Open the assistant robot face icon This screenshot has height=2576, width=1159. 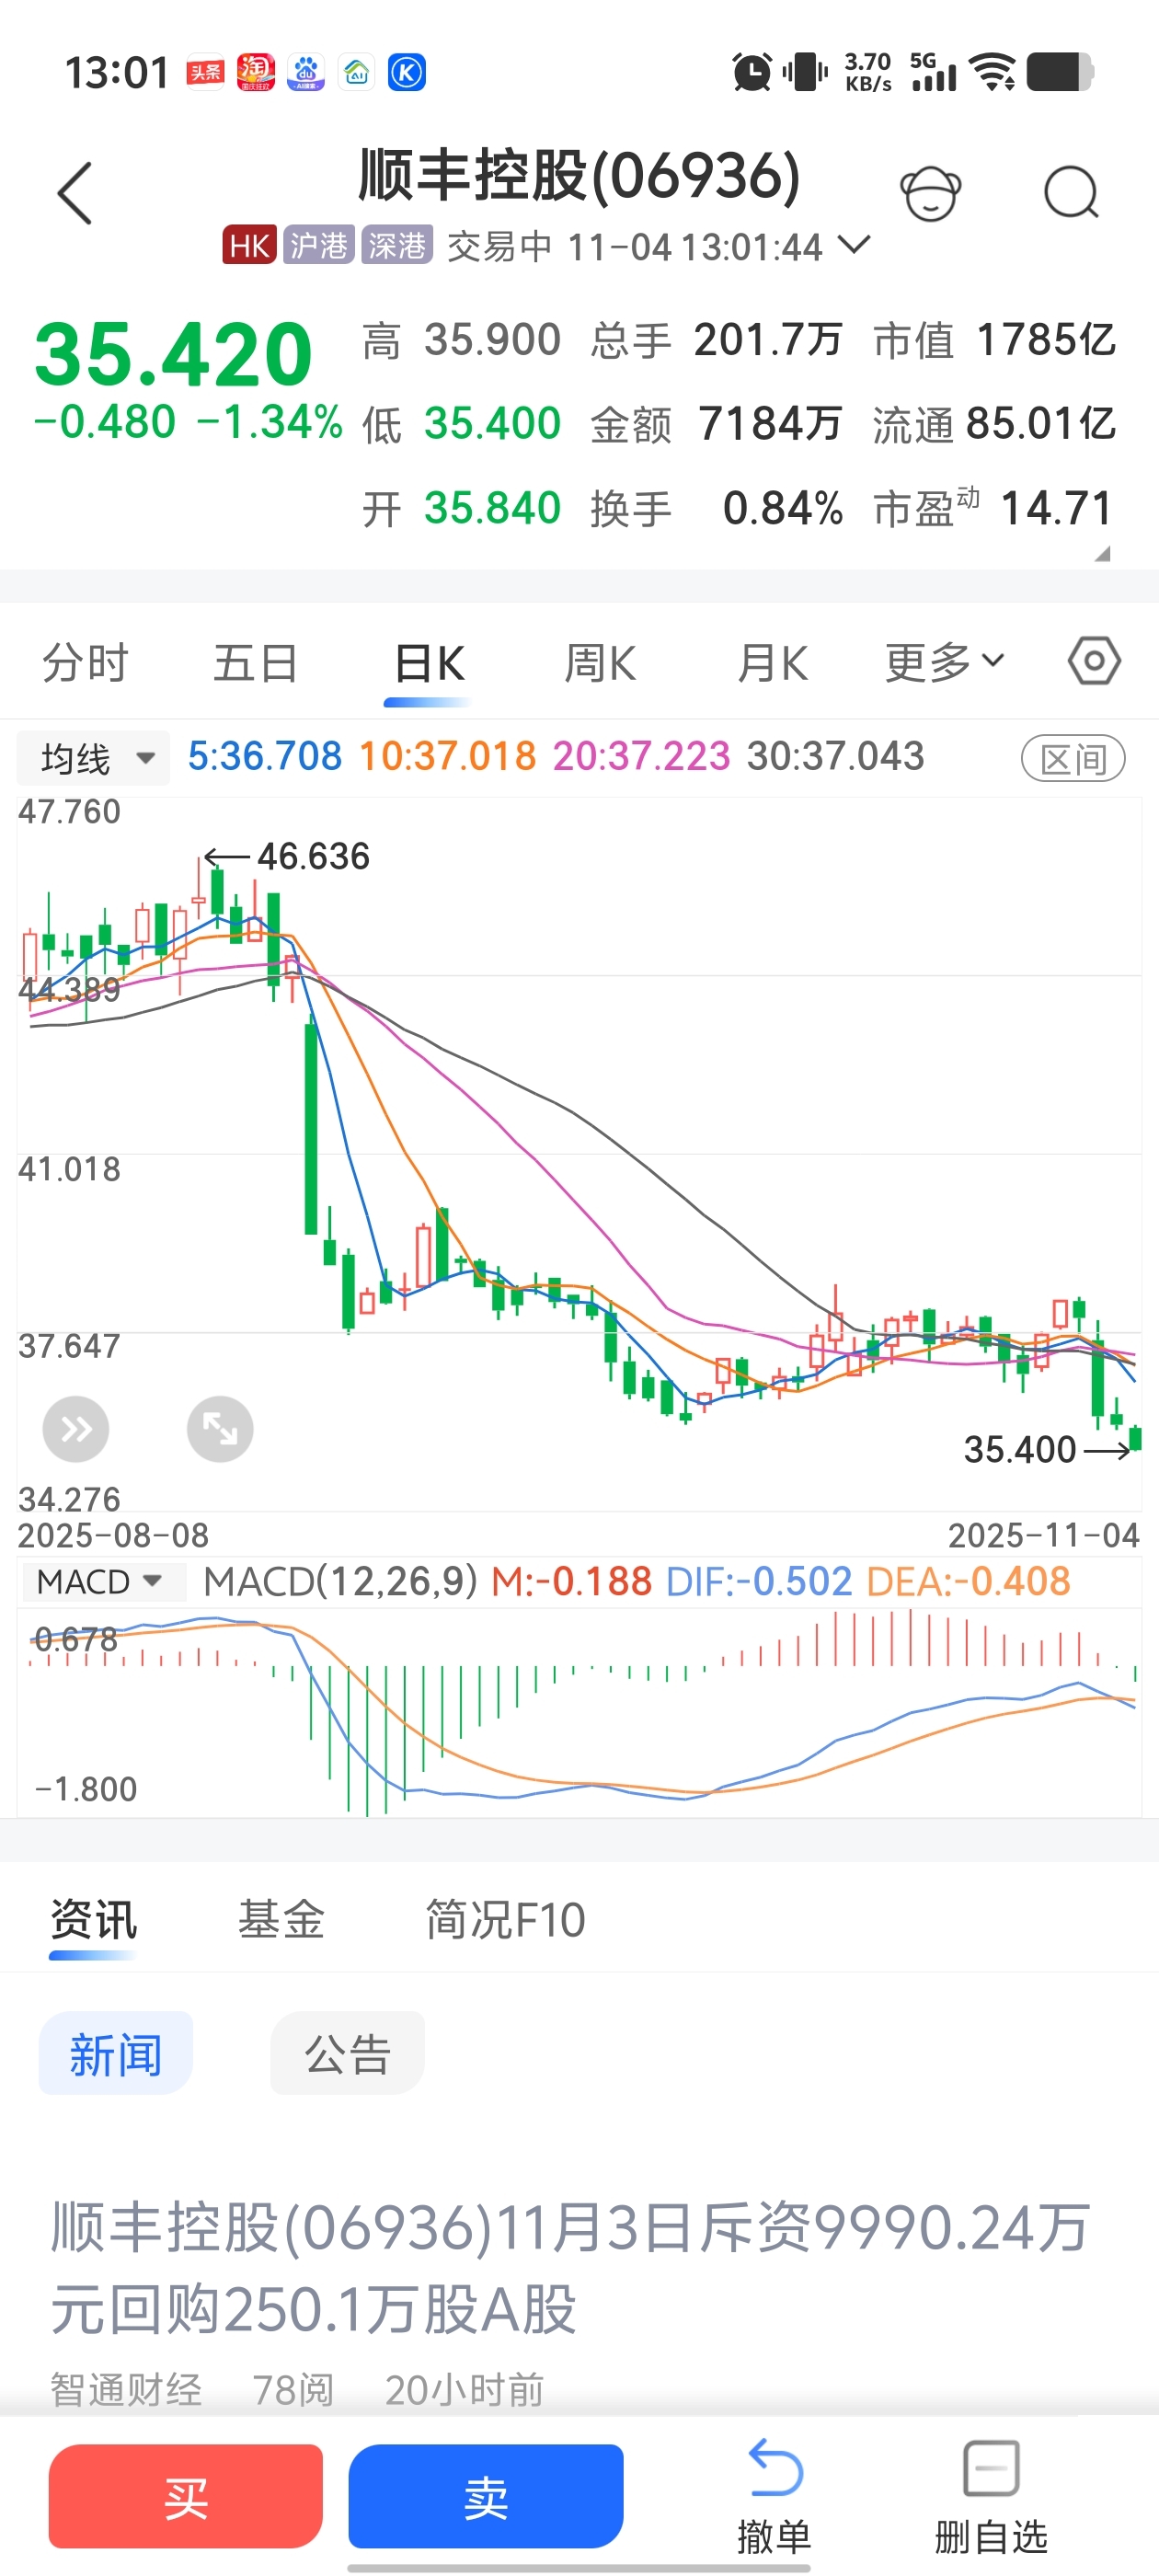coord(930,192)
